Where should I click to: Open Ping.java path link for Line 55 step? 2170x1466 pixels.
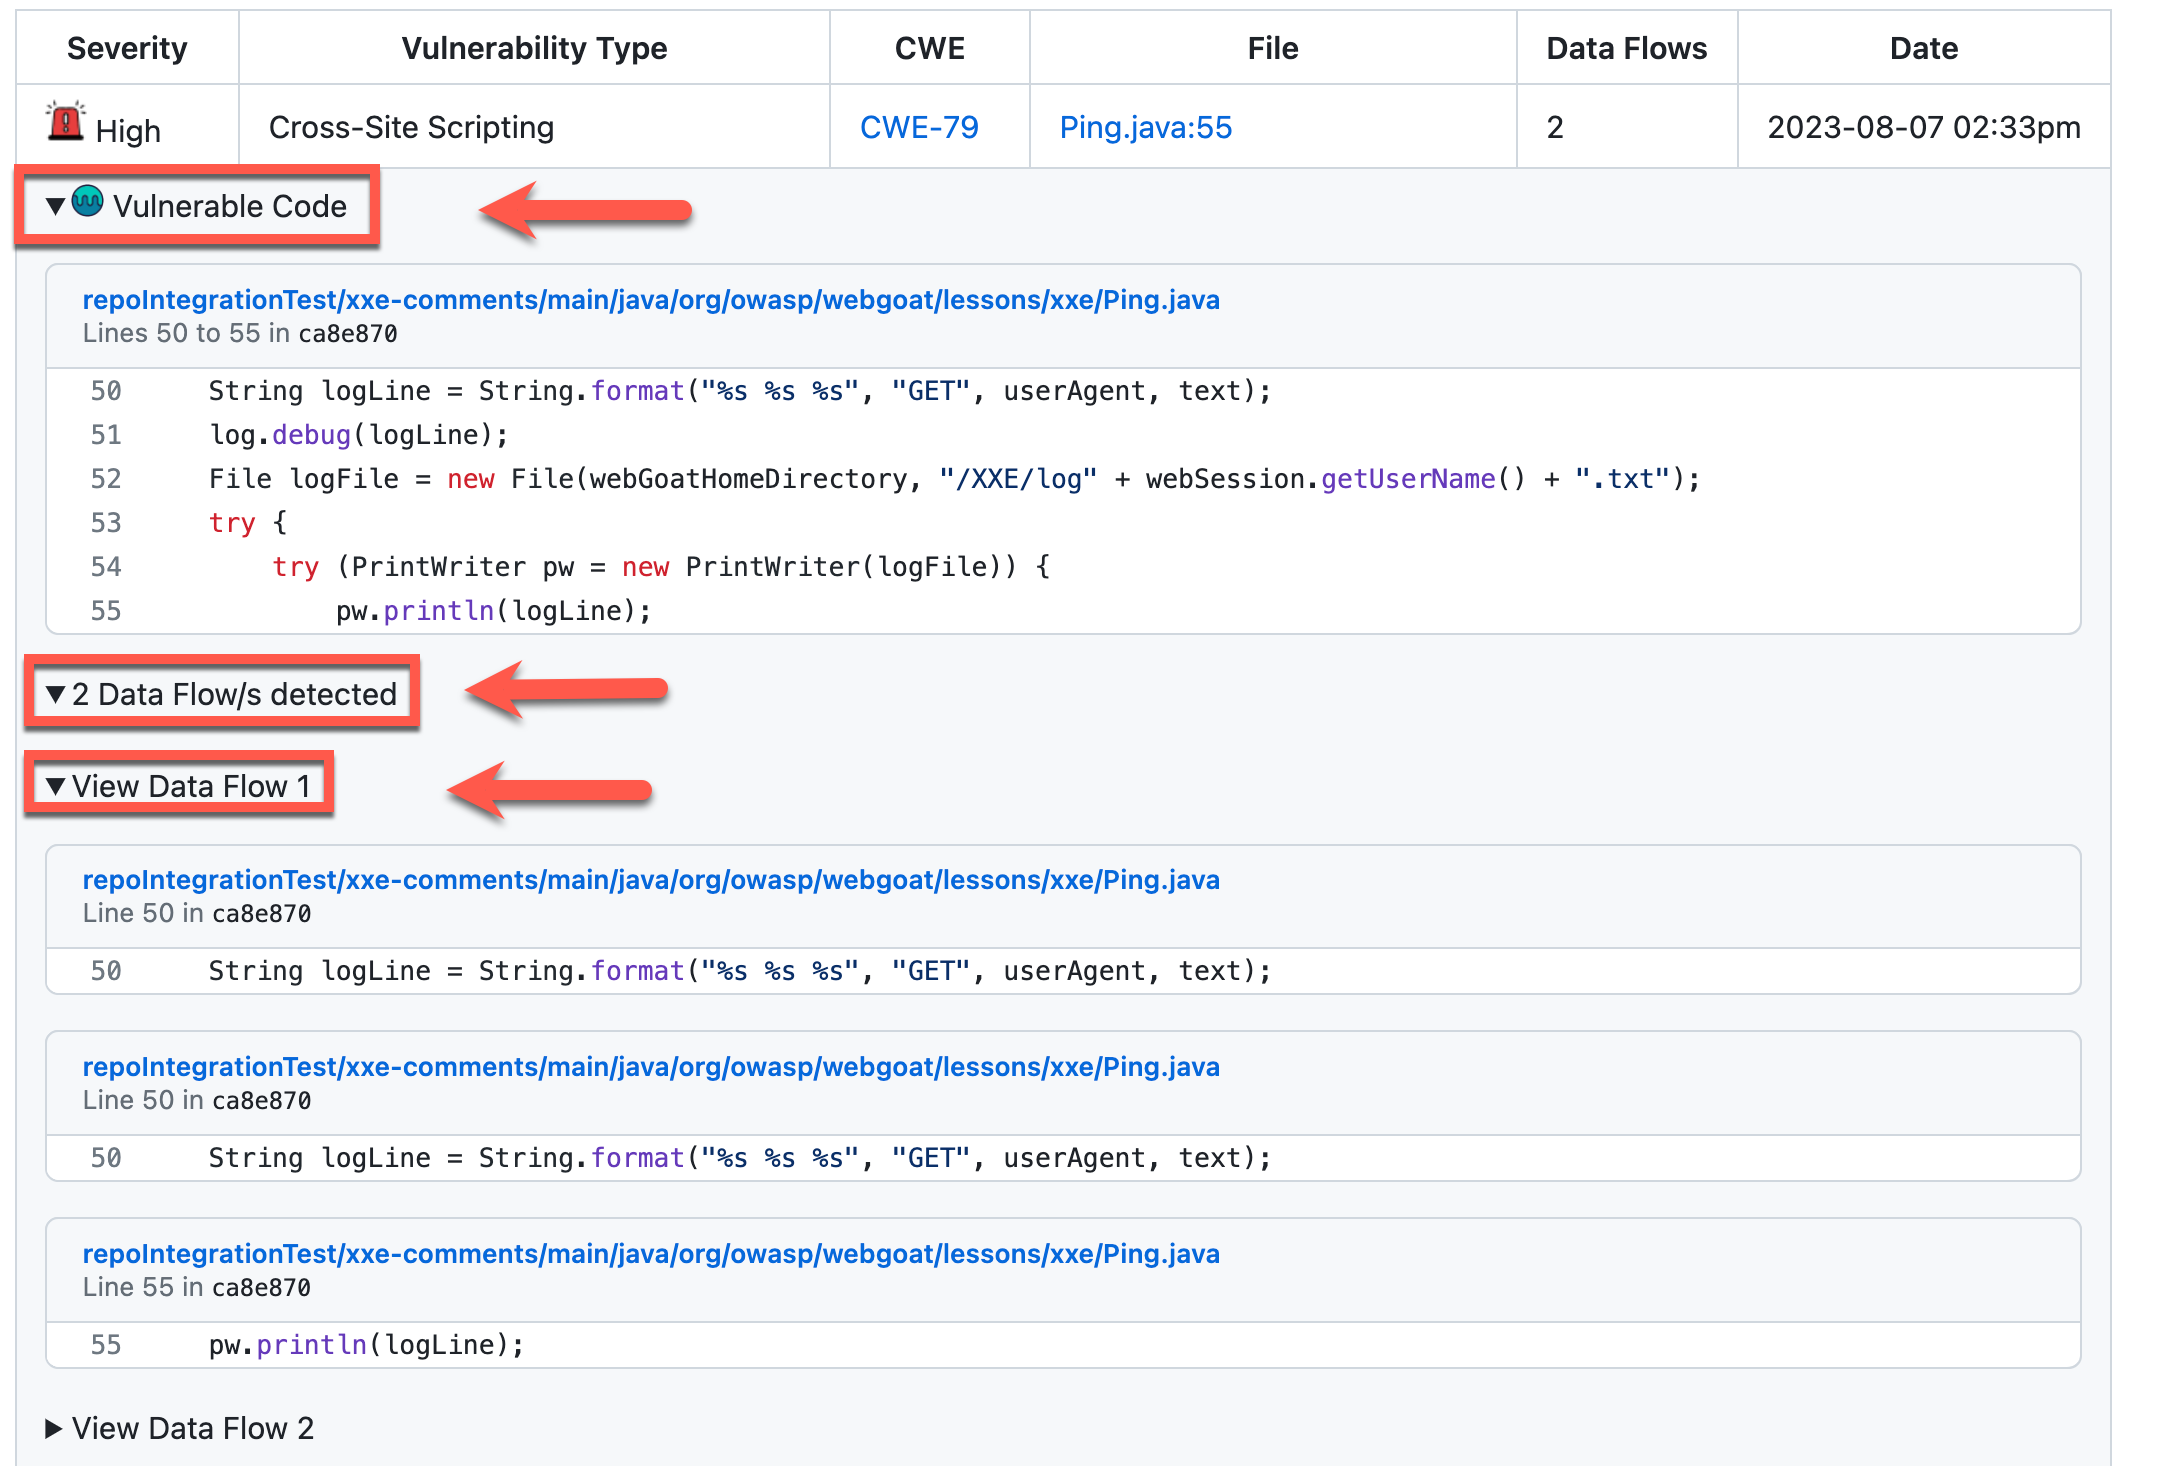[x=650, y=1254]
